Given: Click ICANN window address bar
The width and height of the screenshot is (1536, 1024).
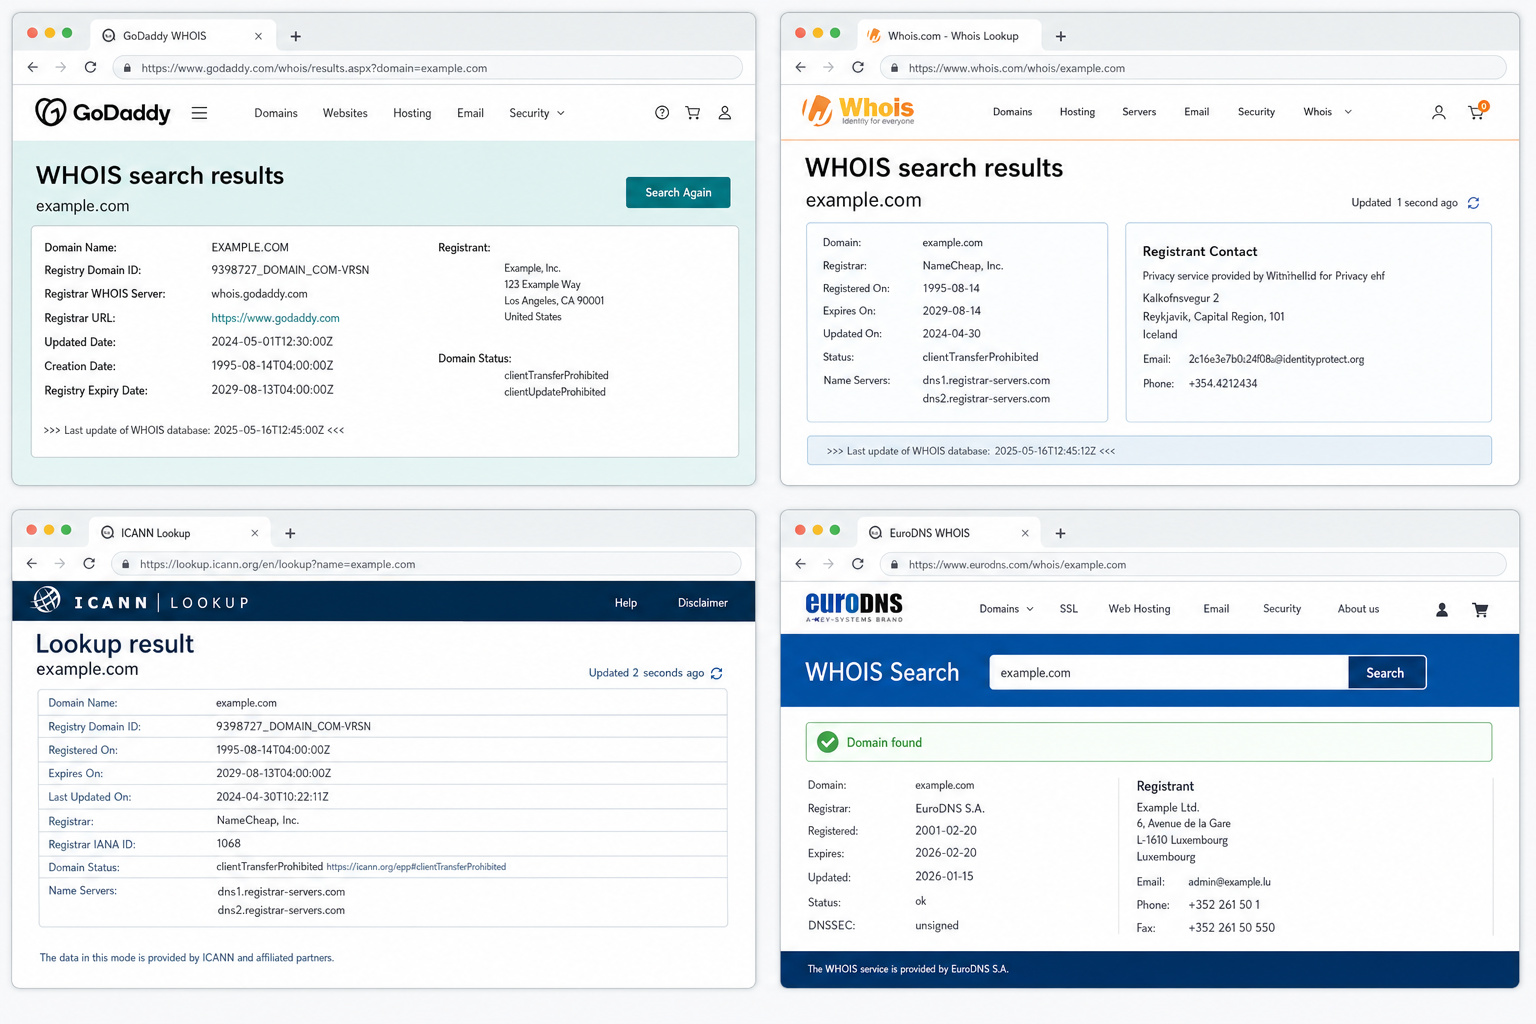Looking at the screenshot, I should coord(427,564).
